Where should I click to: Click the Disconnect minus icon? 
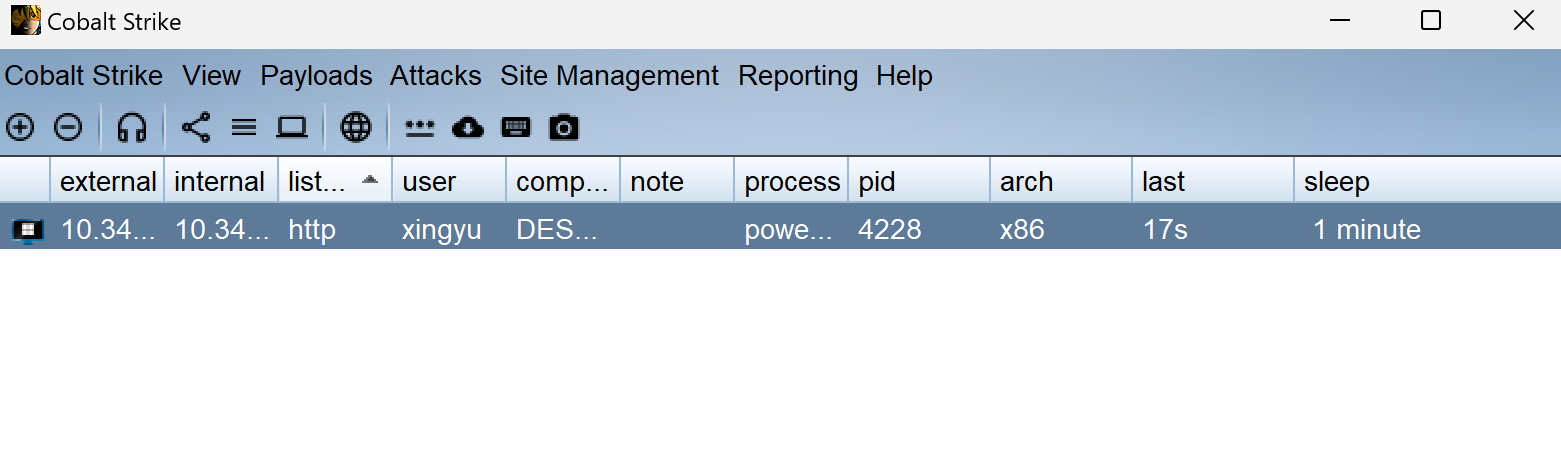tap(68, 127)
